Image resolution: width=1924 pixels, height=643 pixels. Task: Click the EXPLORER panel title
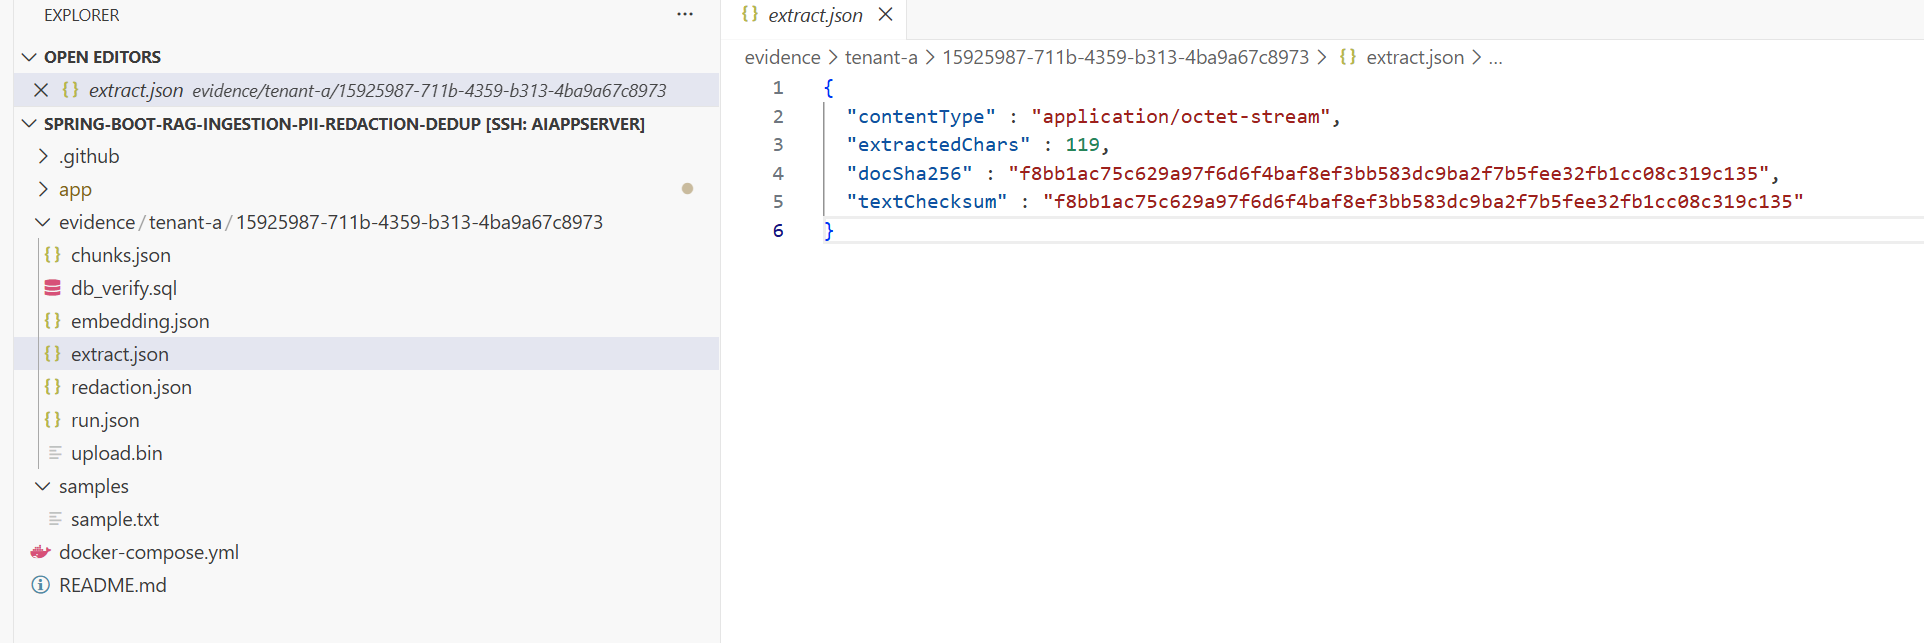[81, 15]
